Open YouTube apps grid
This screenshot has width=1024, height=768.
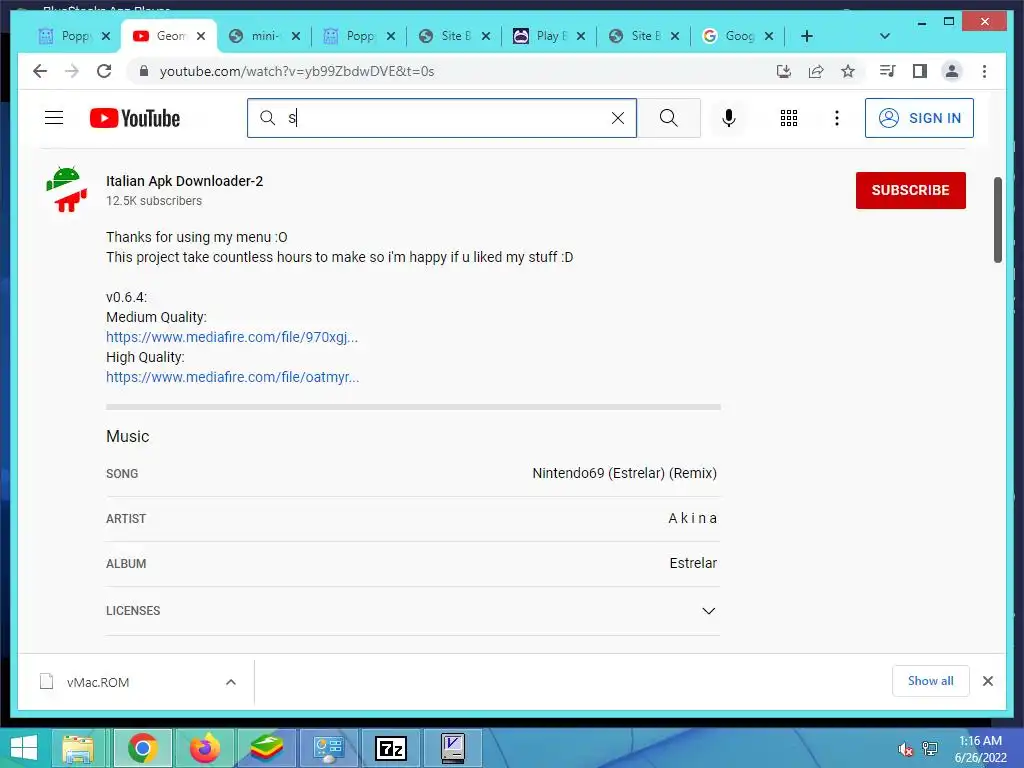pos(789,118)
